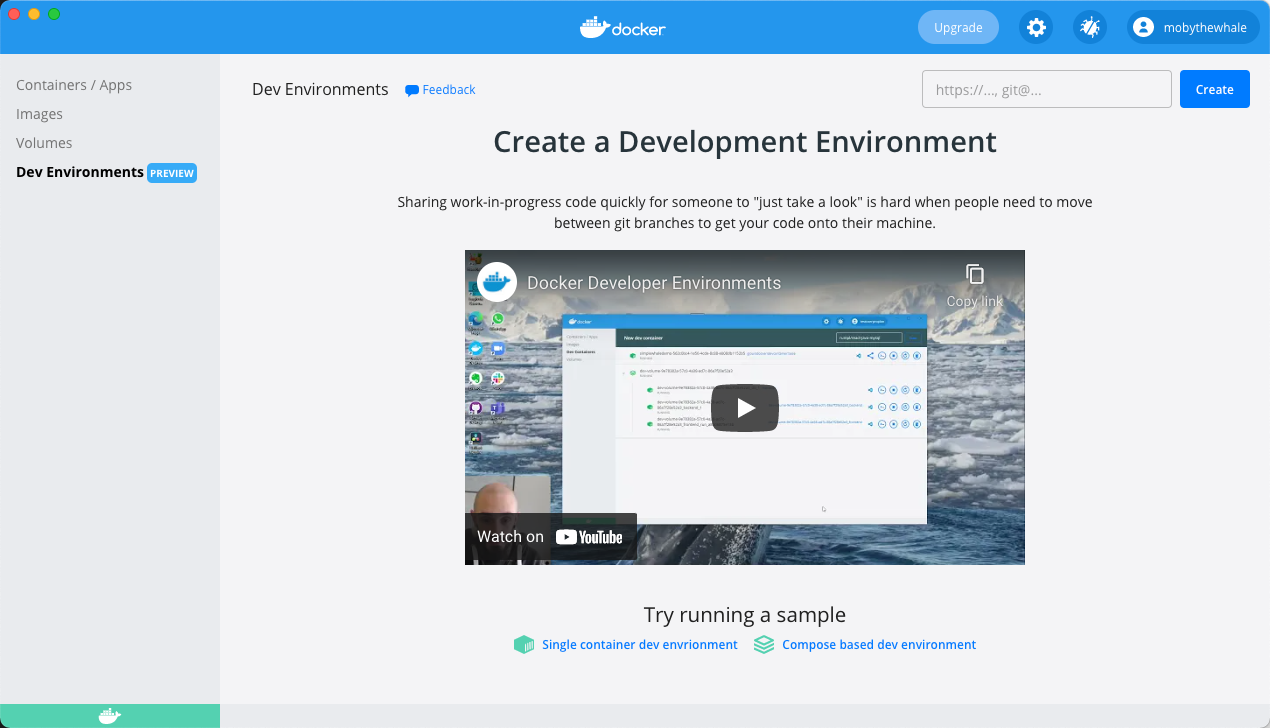Click the Upgrade button

coord(957,27)
